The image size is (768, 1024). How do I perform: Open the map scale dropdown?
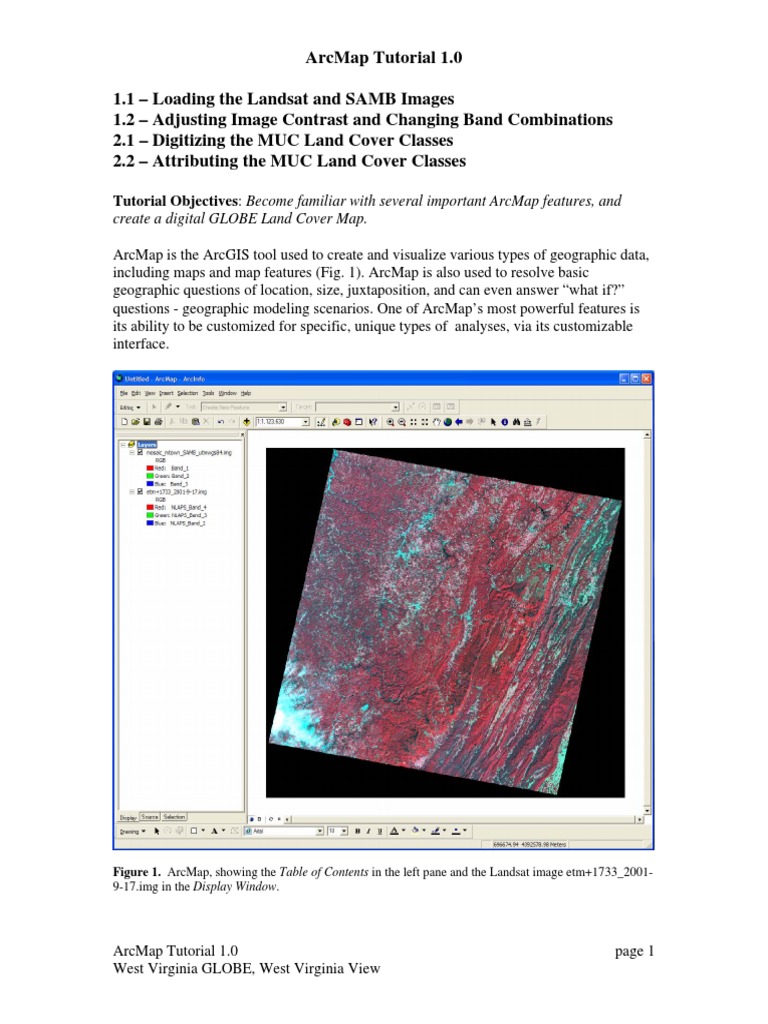tap(305, 422)
